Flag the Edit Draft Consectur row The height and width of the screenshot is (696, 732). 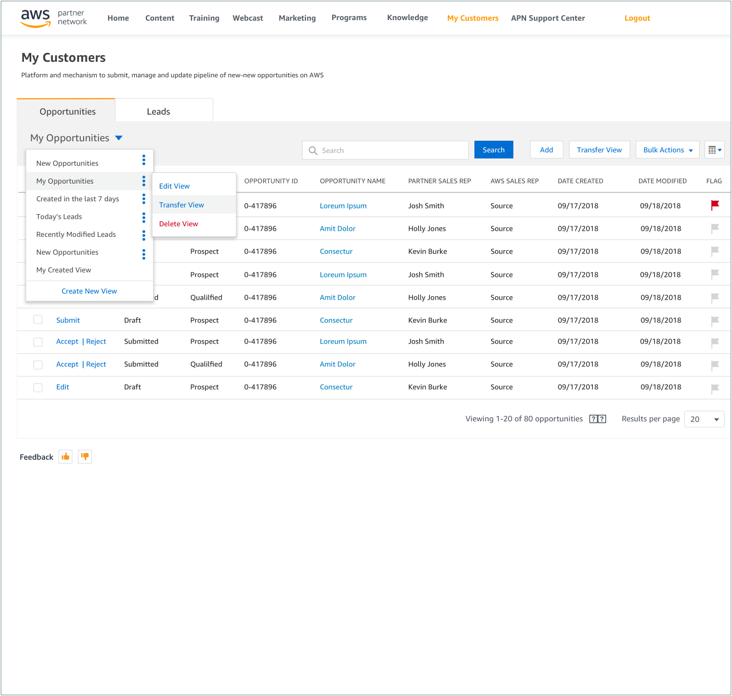tap(715, 388)
